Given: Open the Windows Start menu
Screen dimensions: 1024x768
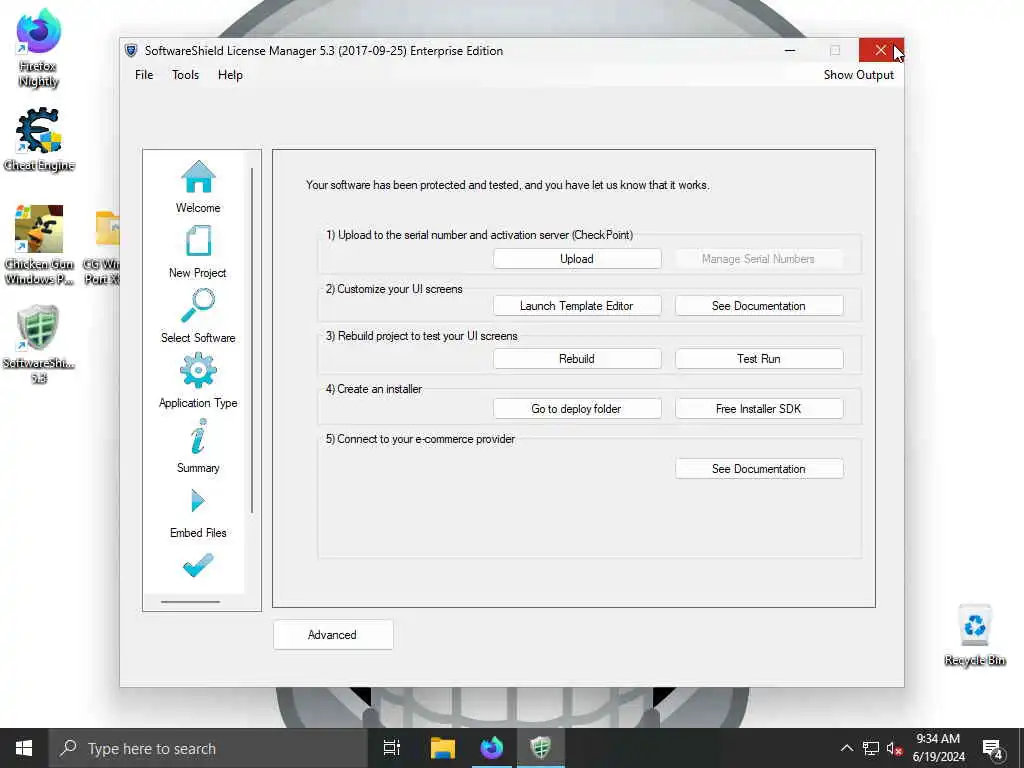Looking at the screenshot, I should (24, 748).
